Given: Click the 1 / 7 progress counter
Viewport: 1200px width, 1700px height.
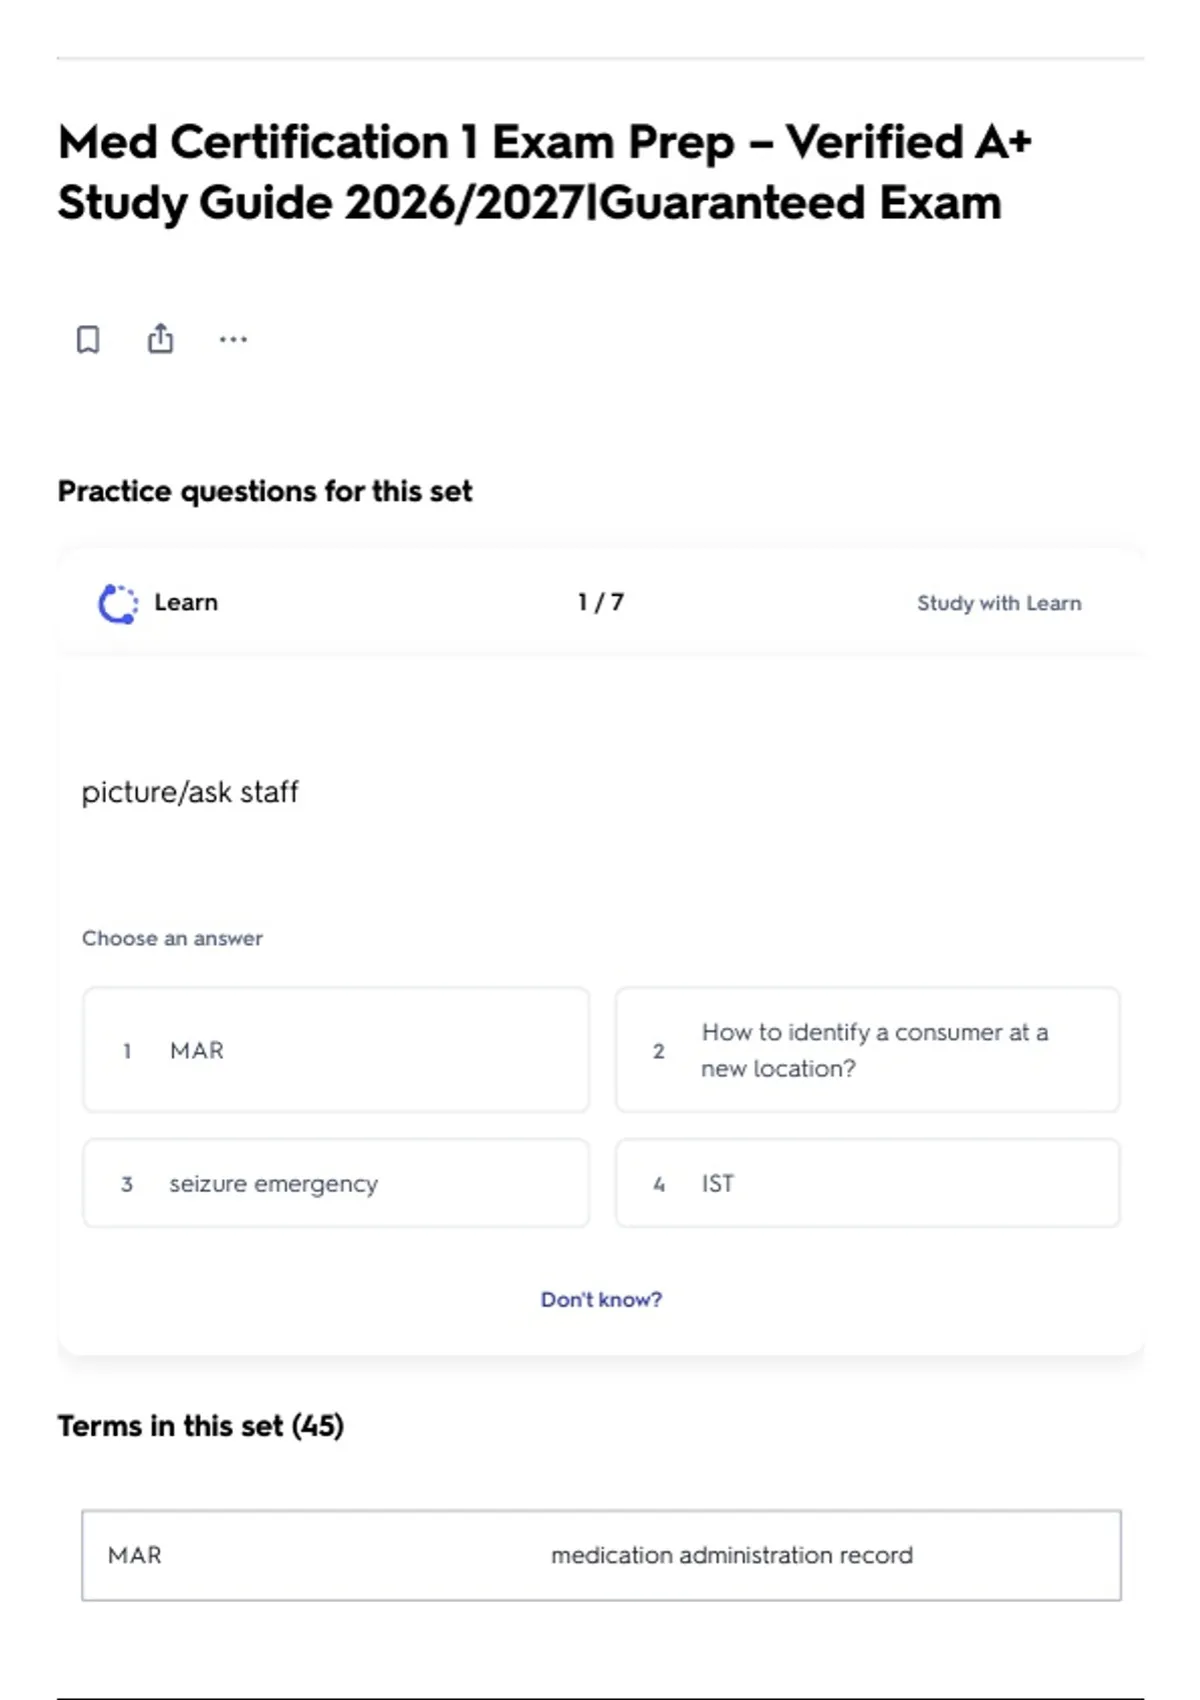Looking at the screenshot, I should point(600,602).
